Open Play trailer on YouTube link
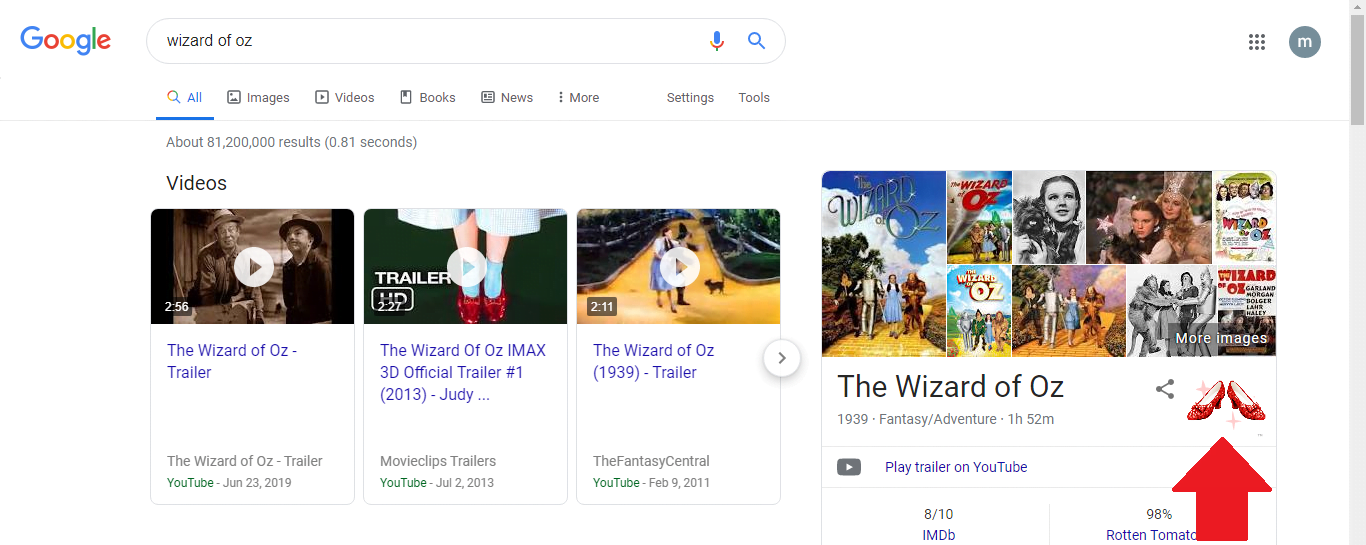The width and height of the screenshot is (1366, 545). pos(956,467)
